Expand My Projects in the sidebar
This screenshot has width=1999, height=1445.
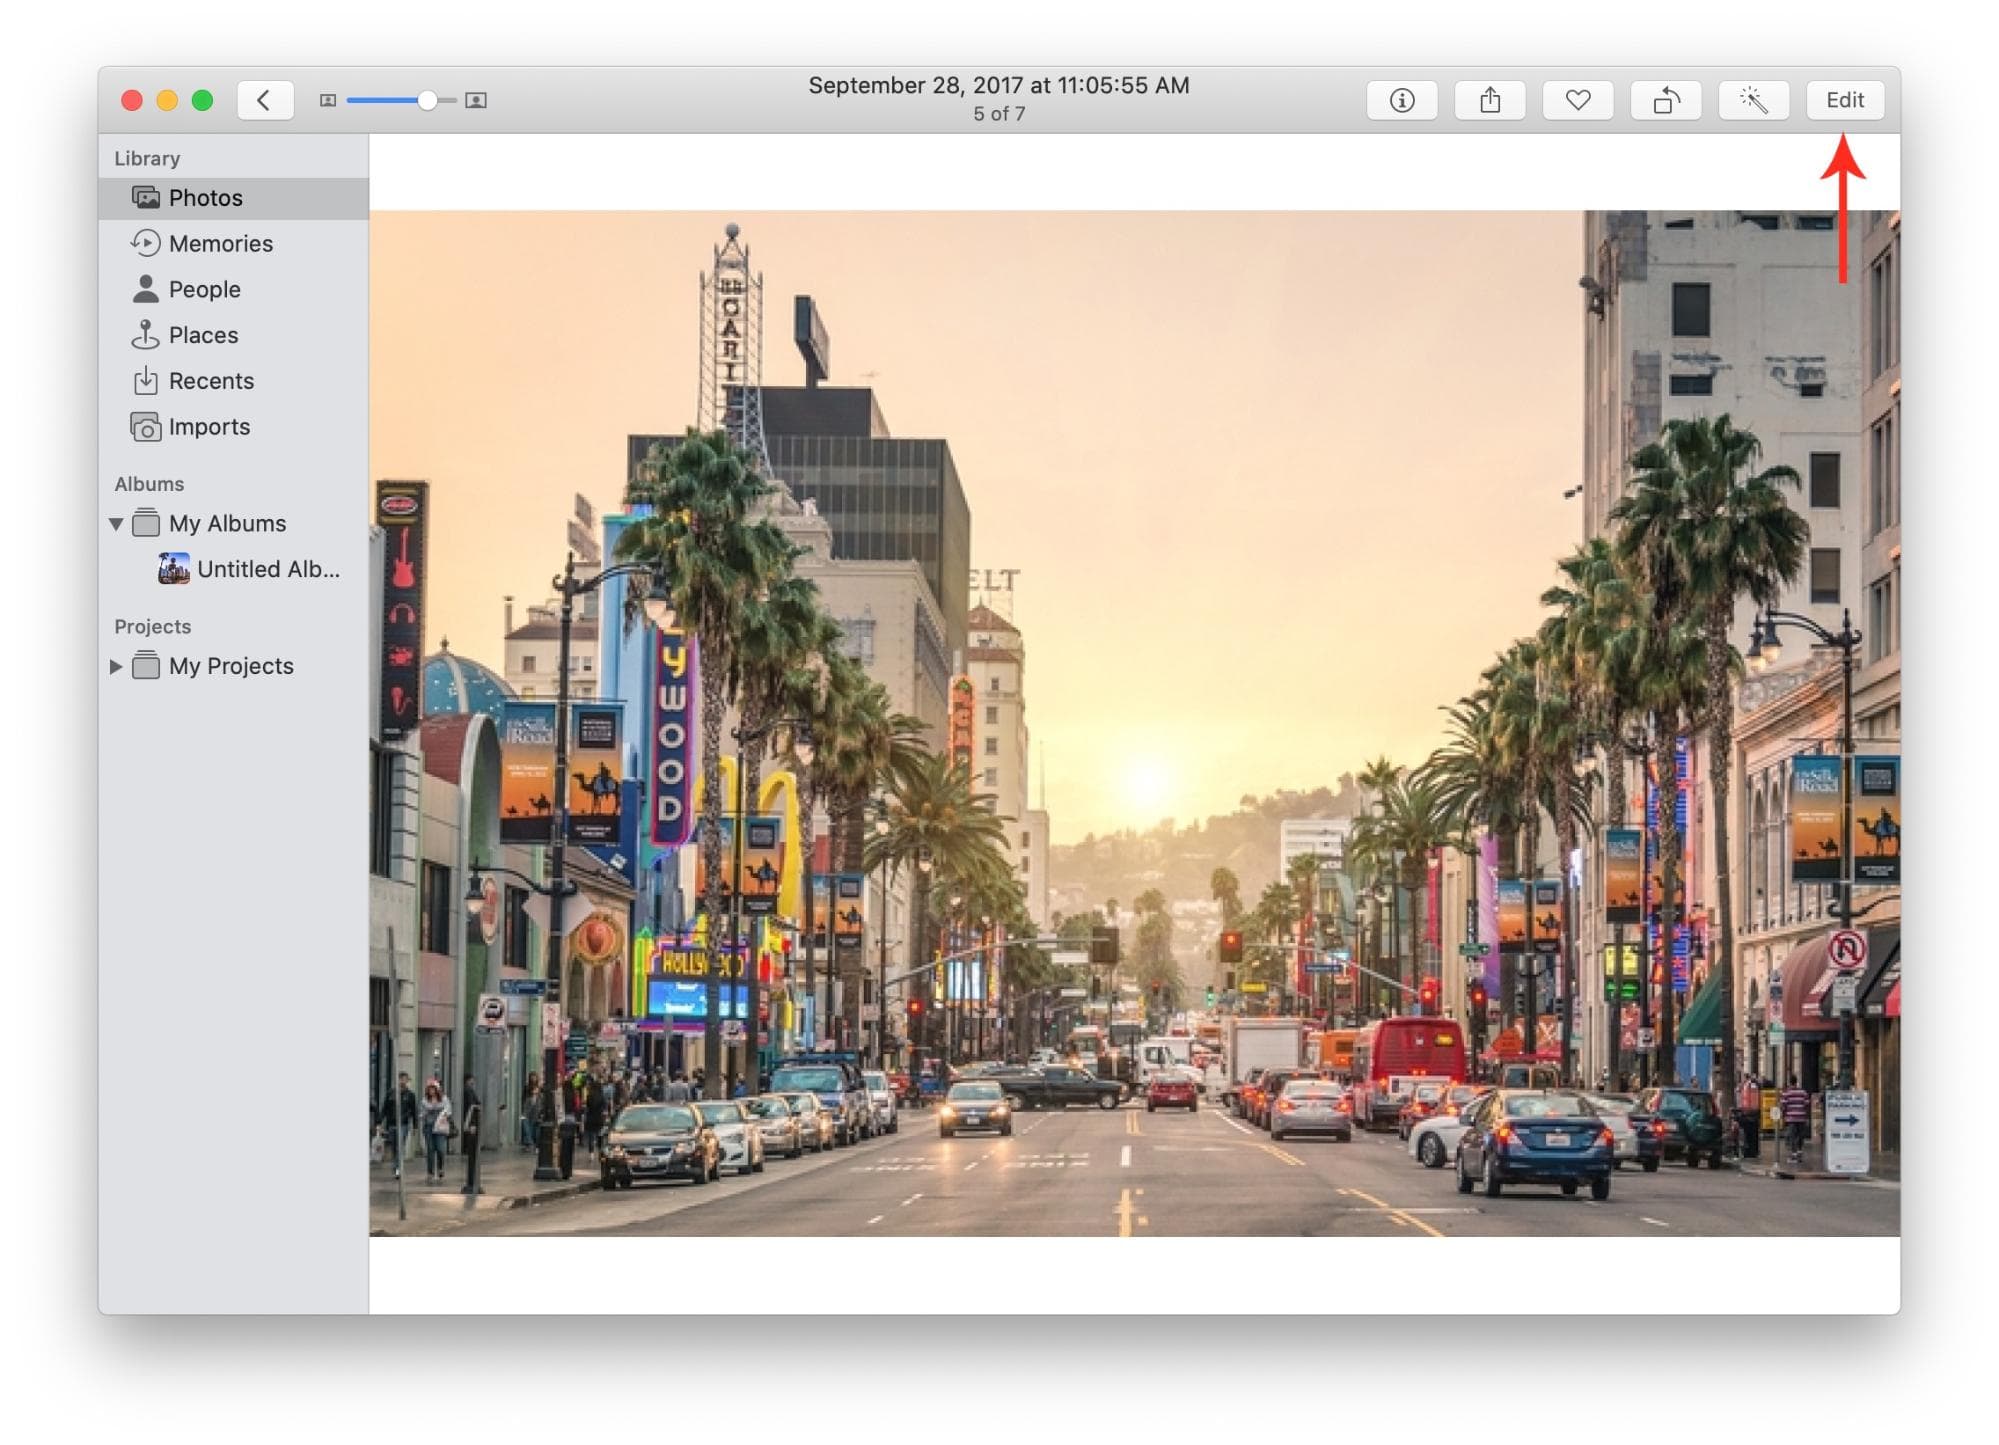118,666
